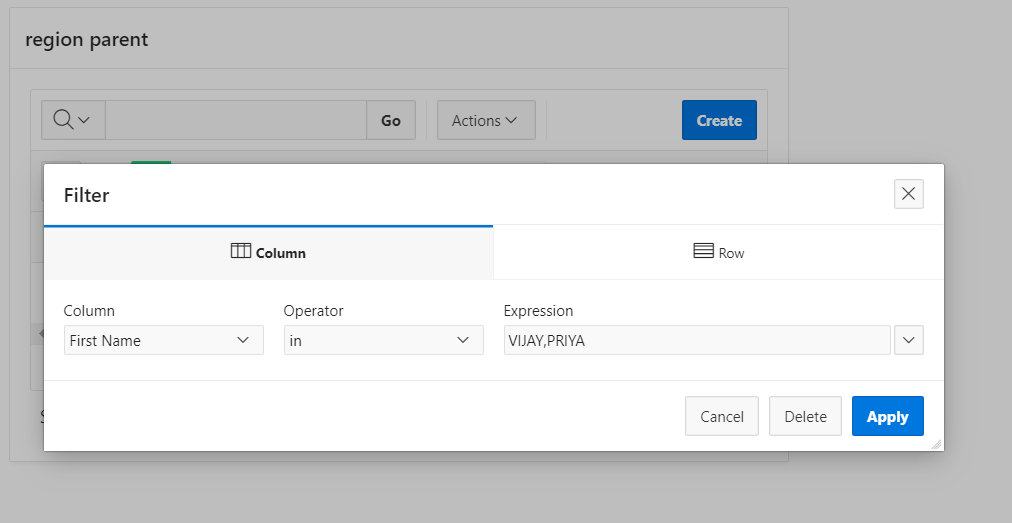This screenshot has height=523, width=1012.
Task: Open the Operator select showing in
Action: 384,340
